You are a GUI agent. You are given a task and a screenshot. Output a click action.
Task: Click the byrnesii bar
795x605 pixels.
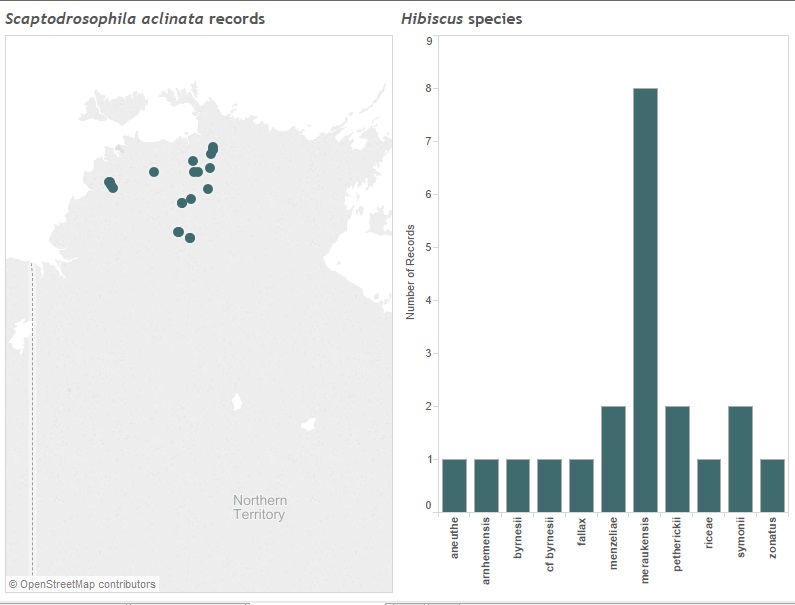[x=518, y=486]
